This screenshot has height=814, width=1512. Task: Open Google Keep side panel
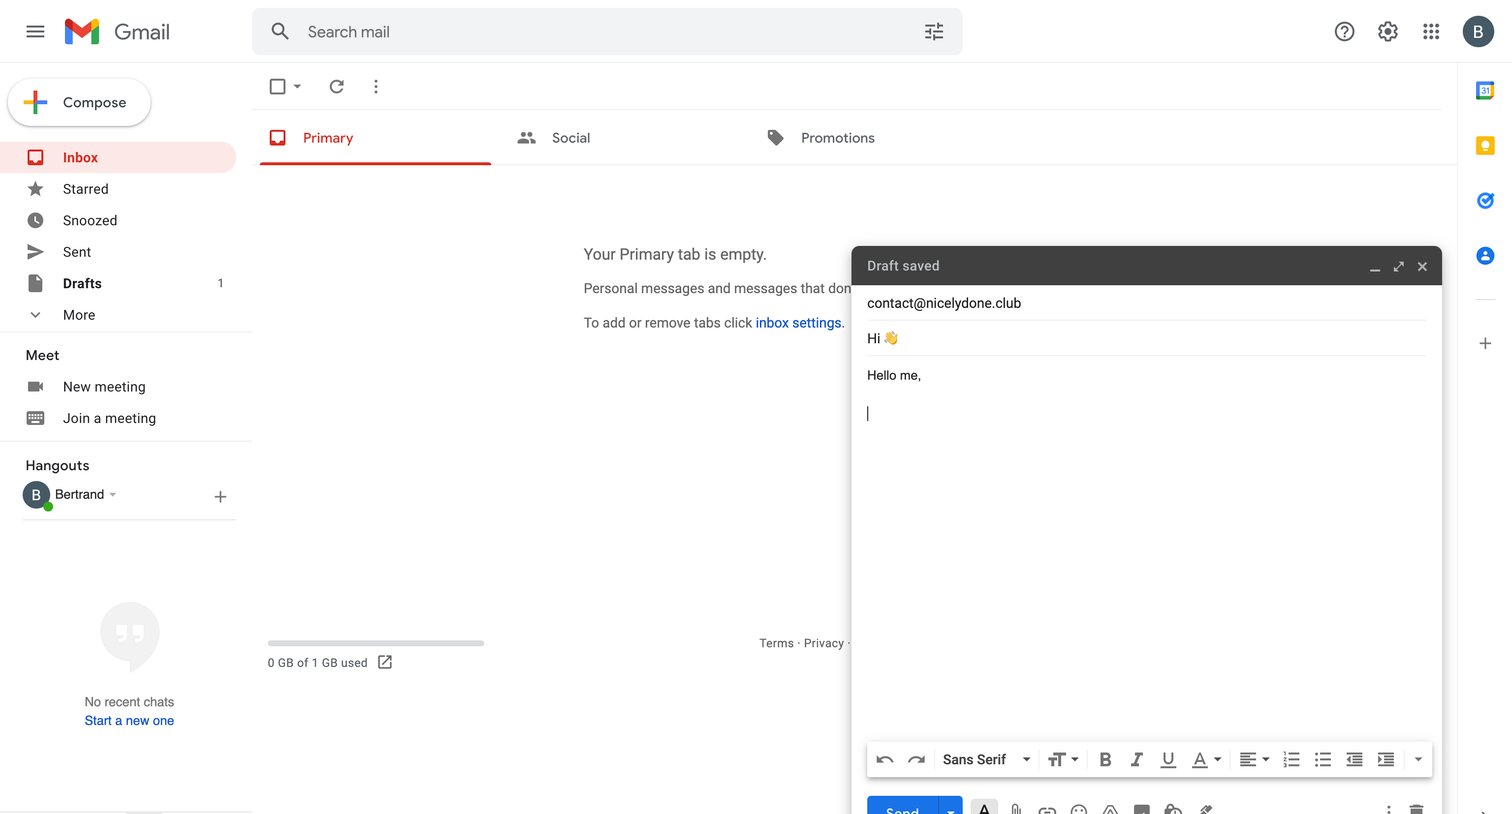tap(1485, 146)
